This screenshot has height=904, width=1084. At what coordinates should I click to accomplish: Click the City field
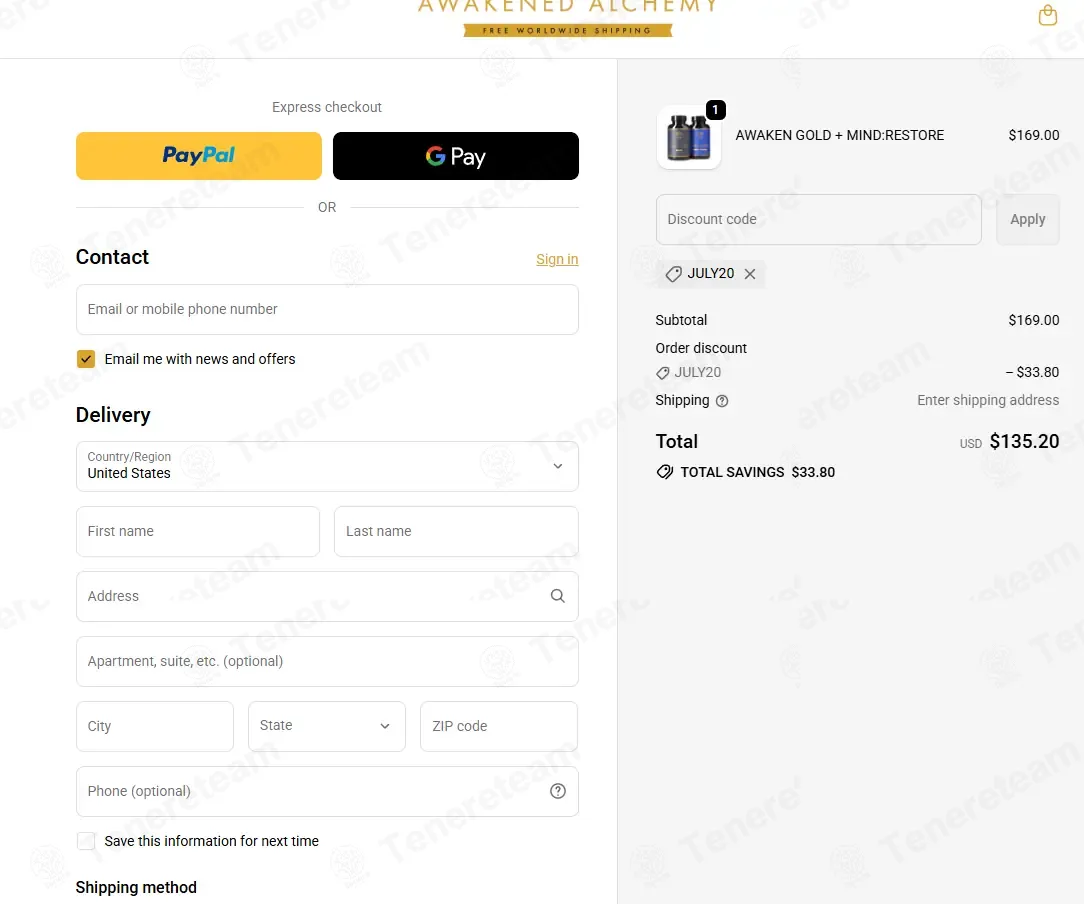(x=155, y=726)
